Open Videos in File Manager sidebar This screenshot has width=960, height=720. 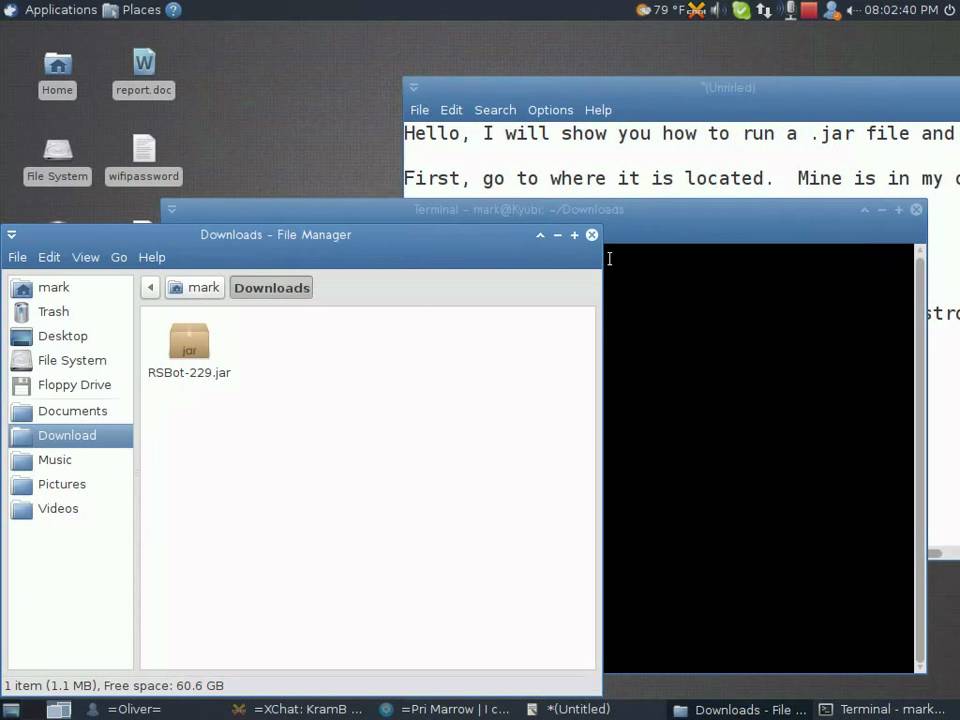click(x=70, y=509)
